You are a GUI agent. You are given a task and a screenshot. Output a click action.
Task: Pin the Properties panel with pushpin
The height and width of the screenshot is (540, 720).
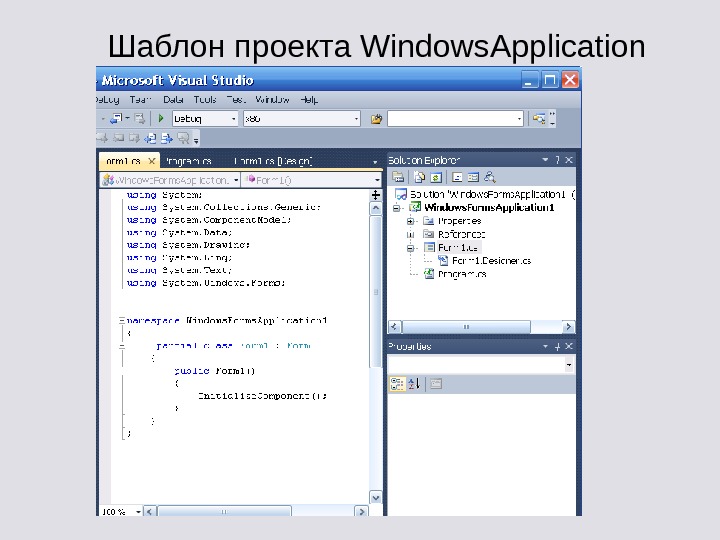click(x=557, y=347)
